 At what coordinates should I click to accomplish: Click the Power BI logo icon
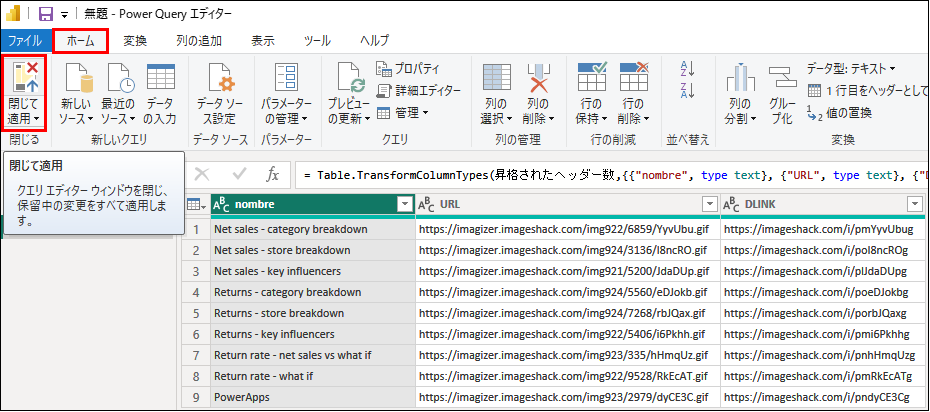click(13, 13)
